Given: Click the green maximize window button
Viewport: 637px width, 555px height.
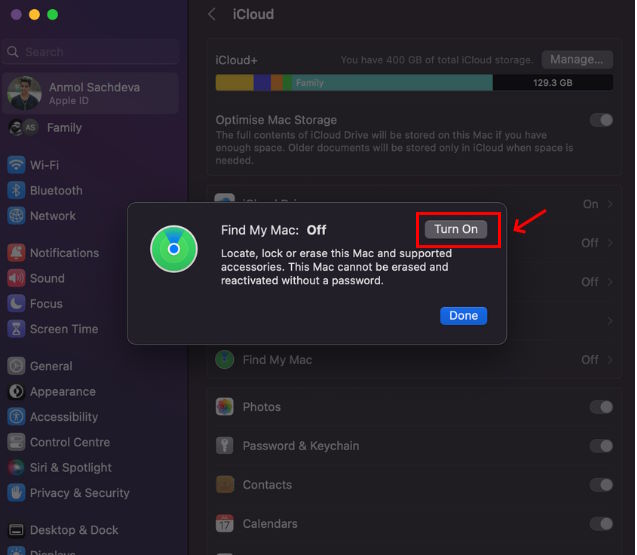Looking at the screenshot, I should (52, 15).
